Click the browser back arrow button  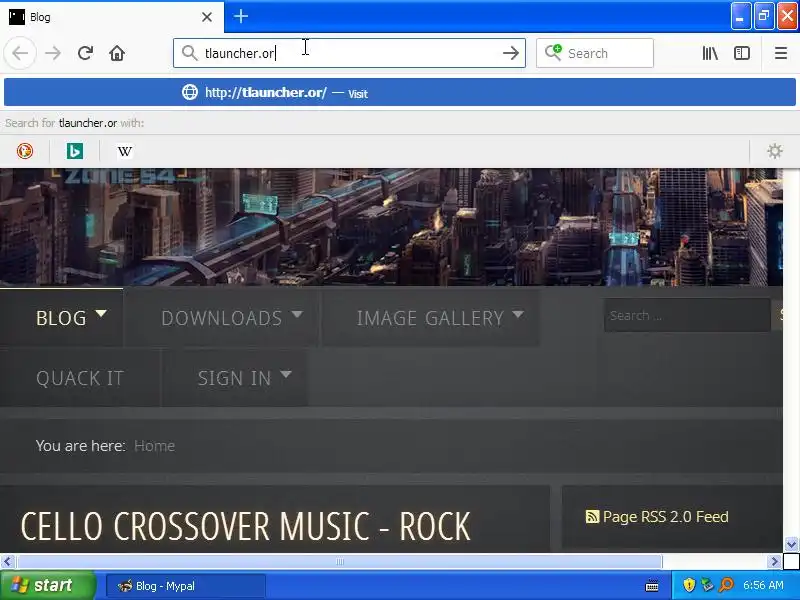point(20,53)
